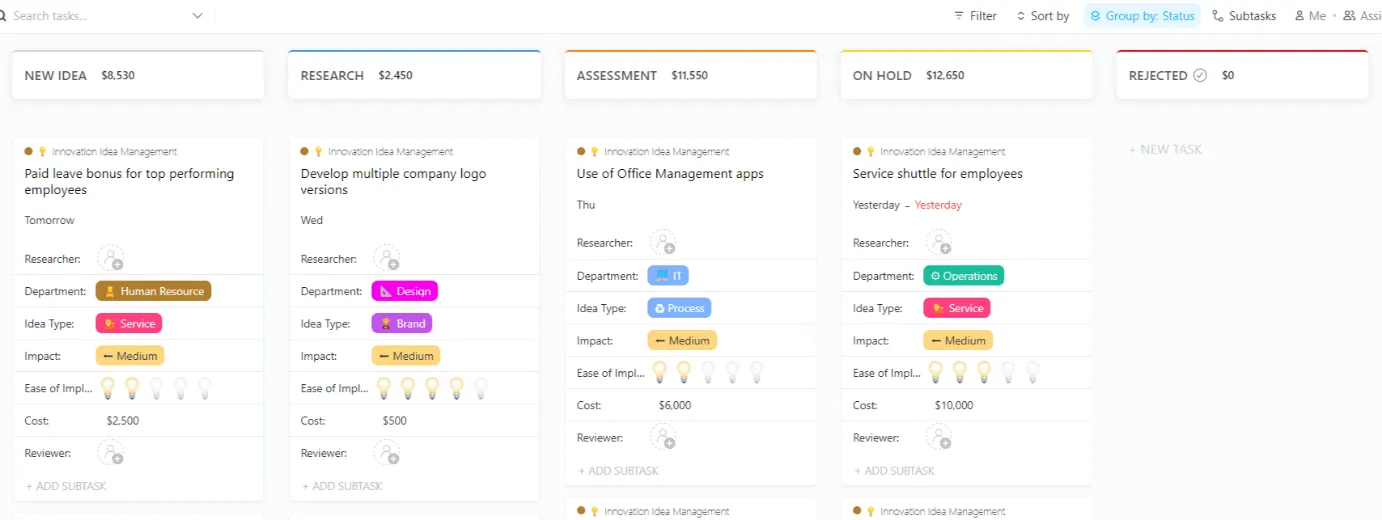Edit the Wed due date

(x=312, y=220)
